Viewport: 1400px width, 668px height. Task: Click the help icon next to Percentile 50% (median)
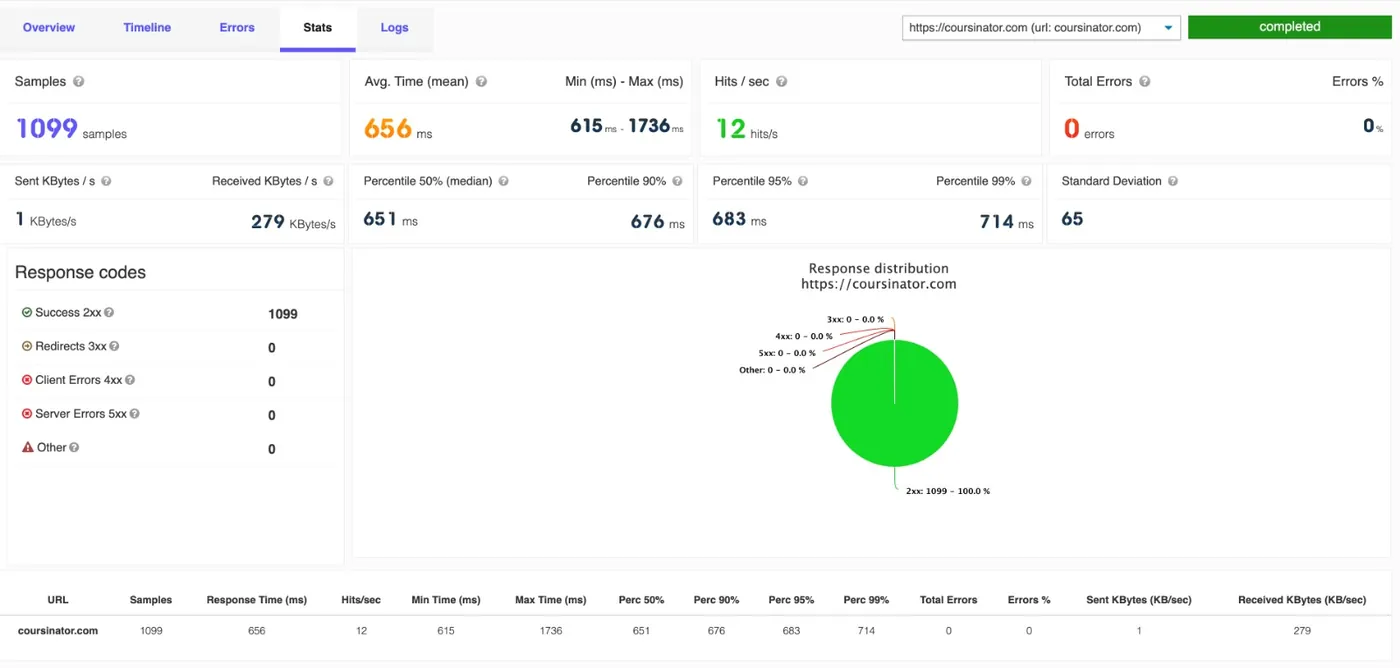pos(503,182)
